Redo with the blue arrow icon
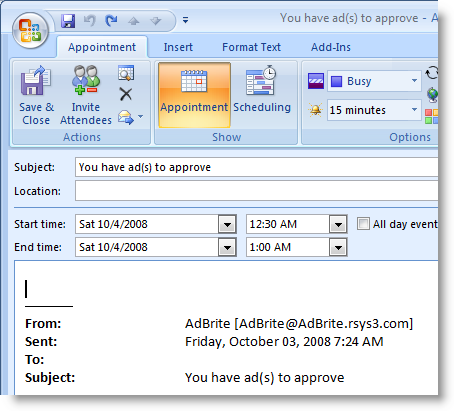The height and width of the screenshot is (411, 454). tap(111, 21)
